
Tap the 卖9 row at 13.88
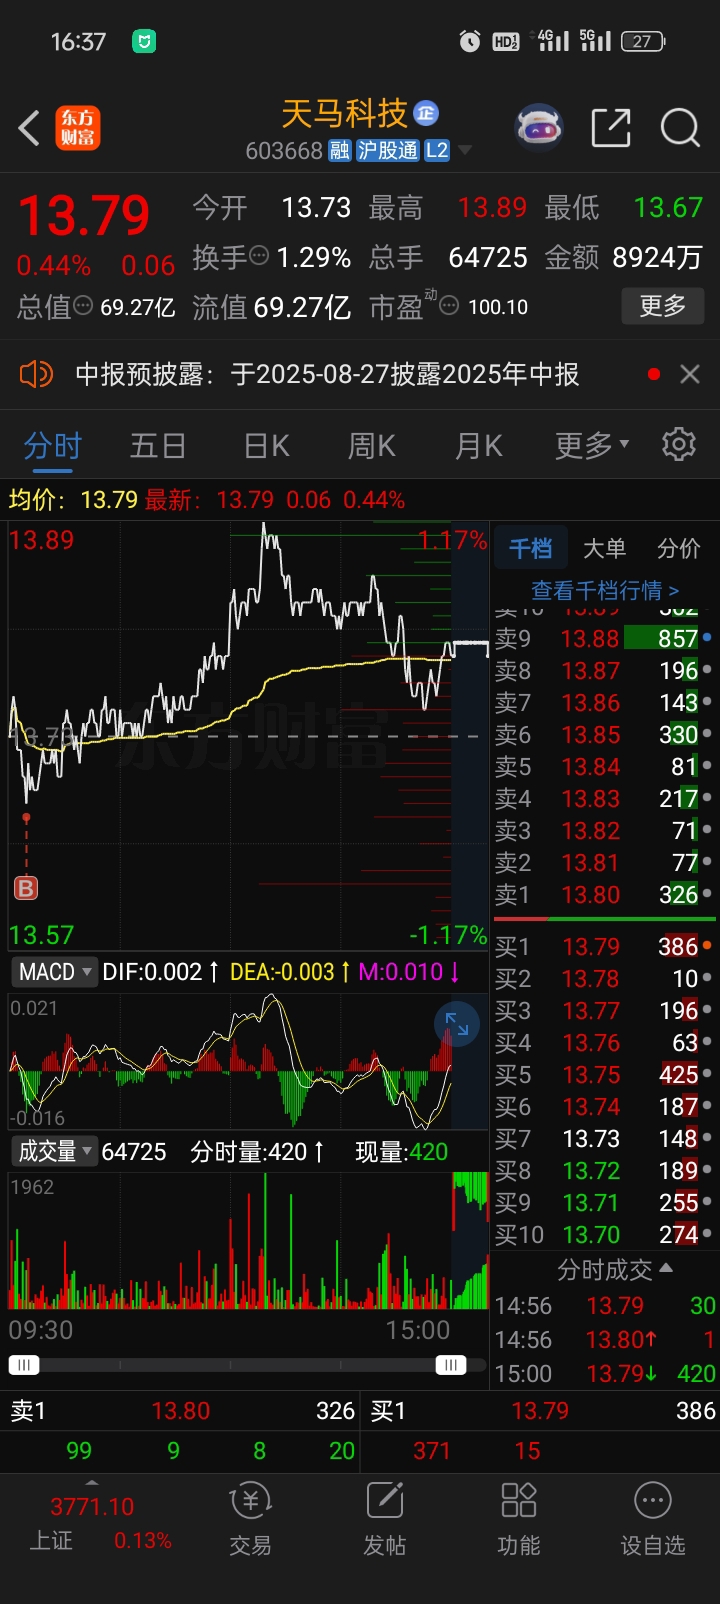[604, 638]
